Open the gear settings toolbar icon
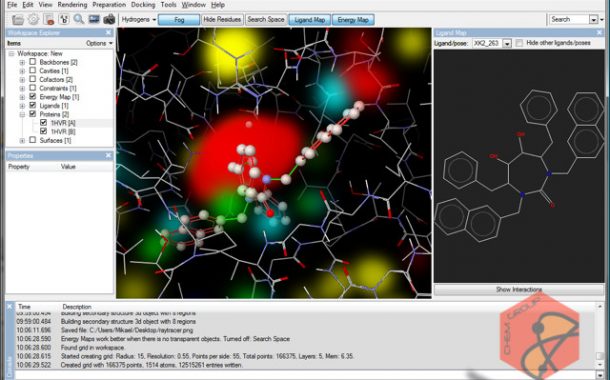This screenshot has width=610, height=380. tap(33, 19)
